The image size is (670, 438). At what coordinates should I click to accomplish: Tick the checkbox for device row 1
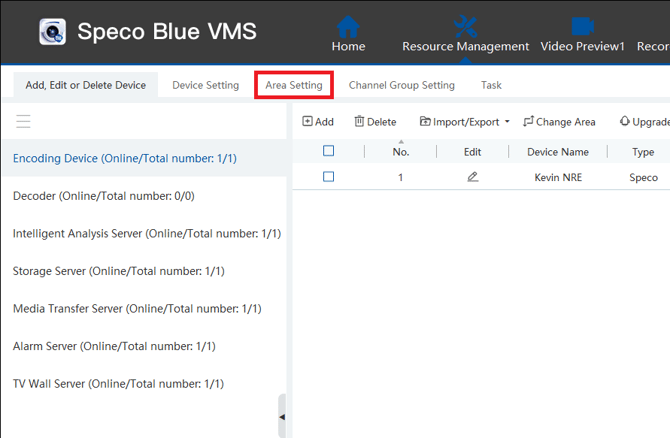coord(328,177)
